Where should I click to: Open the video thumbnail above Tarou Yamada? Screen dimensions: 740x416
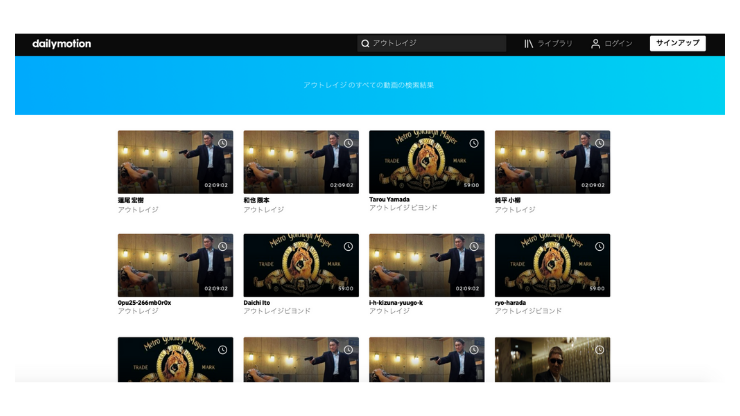tap(426, 162)
